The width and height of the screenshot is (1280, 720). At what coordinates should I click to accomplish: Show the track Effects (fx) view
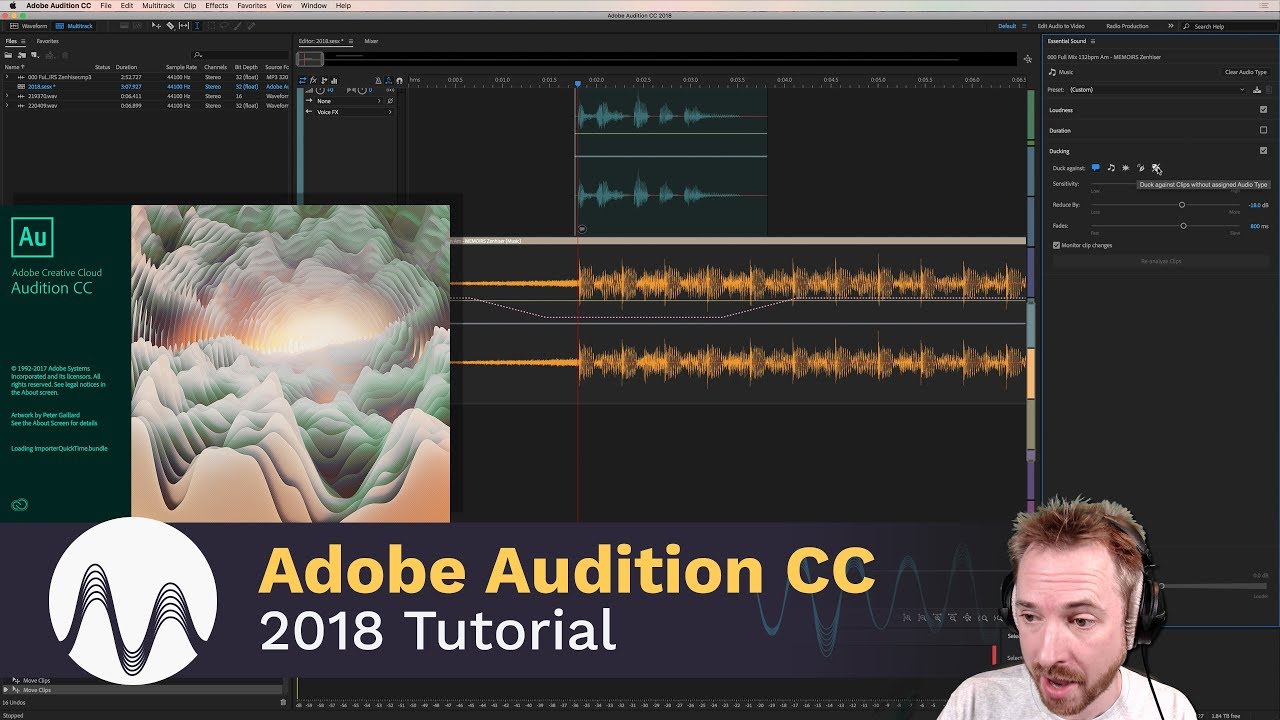(313, 81)
